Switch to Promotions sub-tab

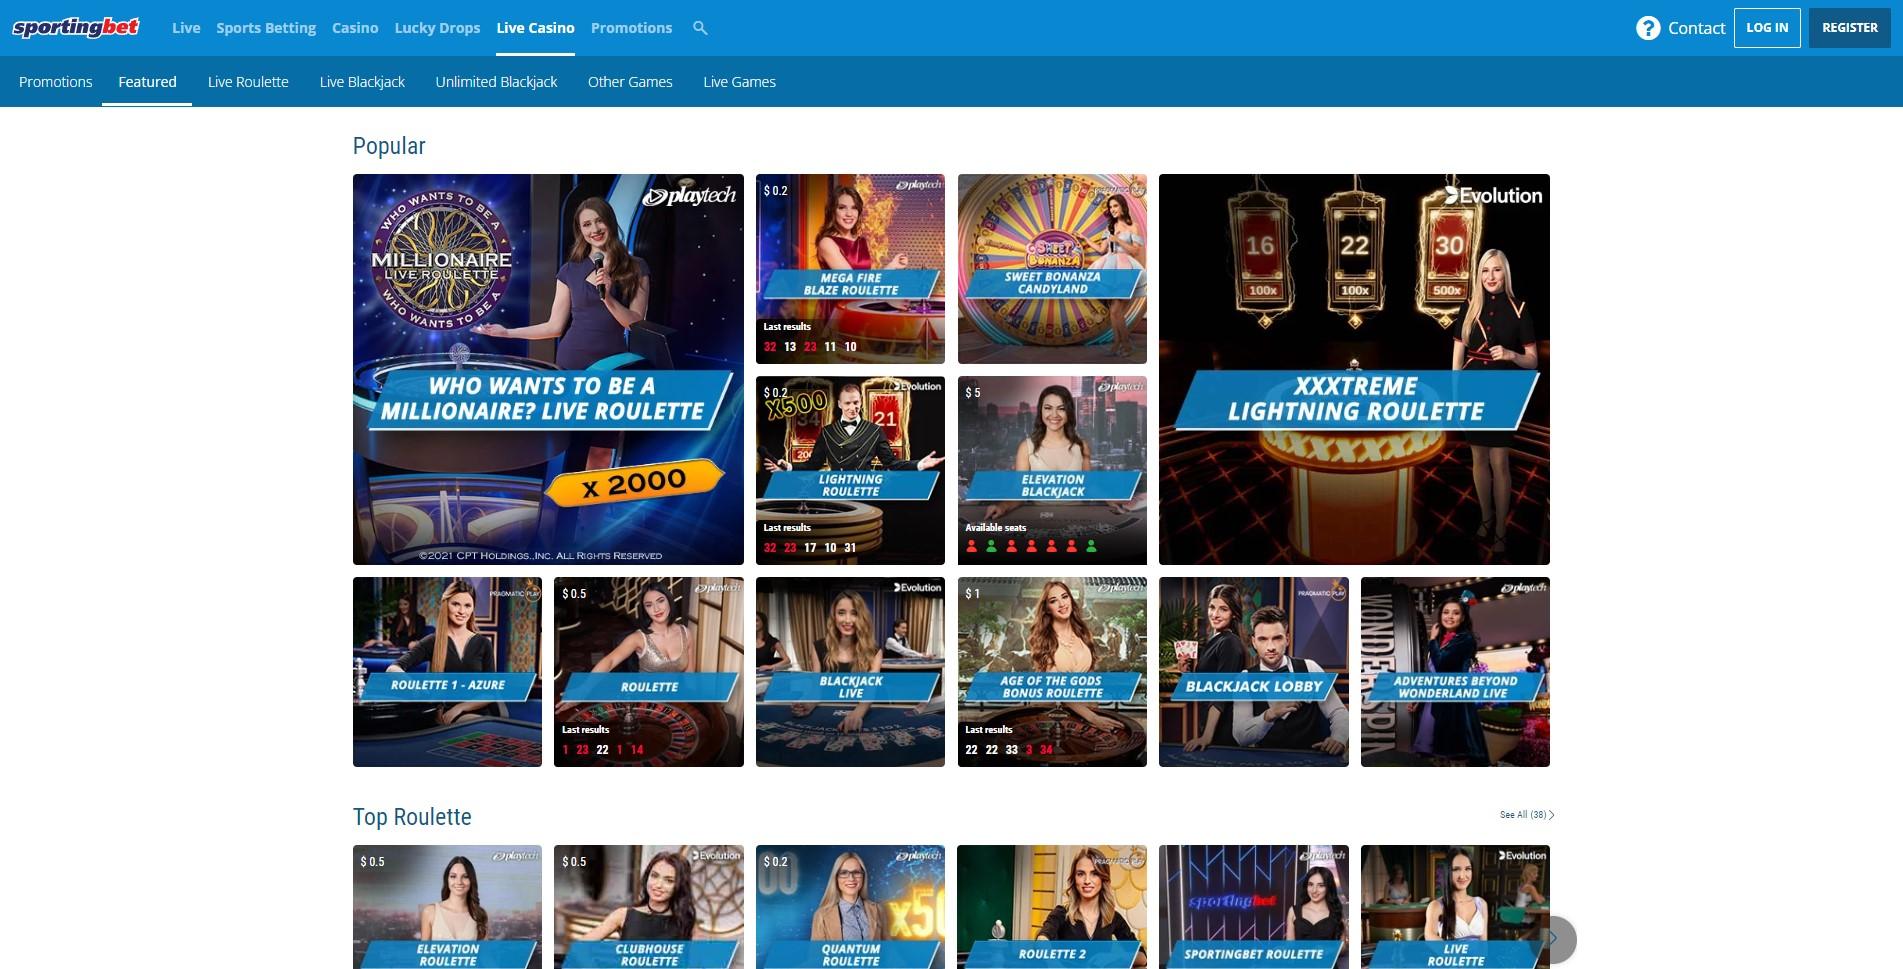[x=55, y=82]
